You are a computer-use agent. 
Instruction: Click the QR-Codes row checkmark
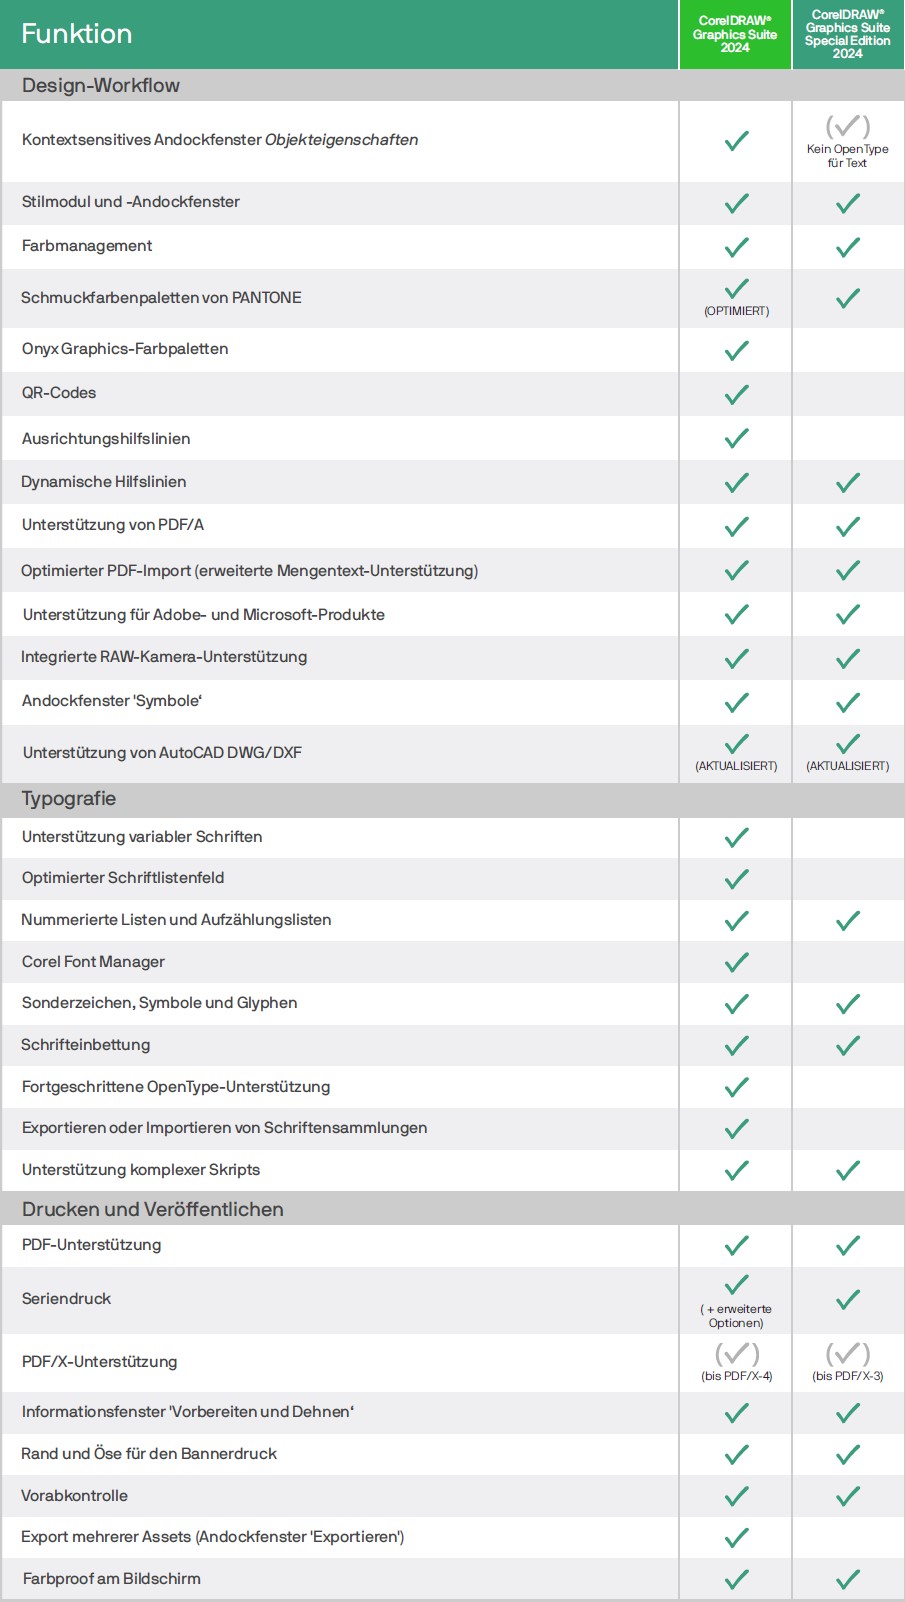tap(736, 394)
